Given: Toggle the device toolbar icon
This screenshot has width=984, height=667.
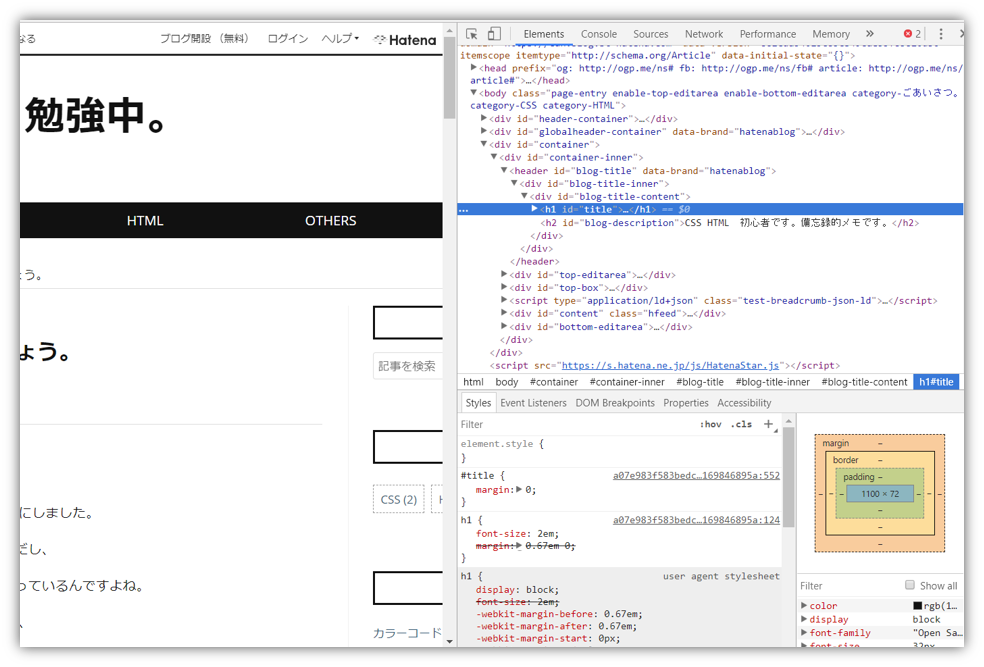Looking at the screenshot, I should coord(495,34).
